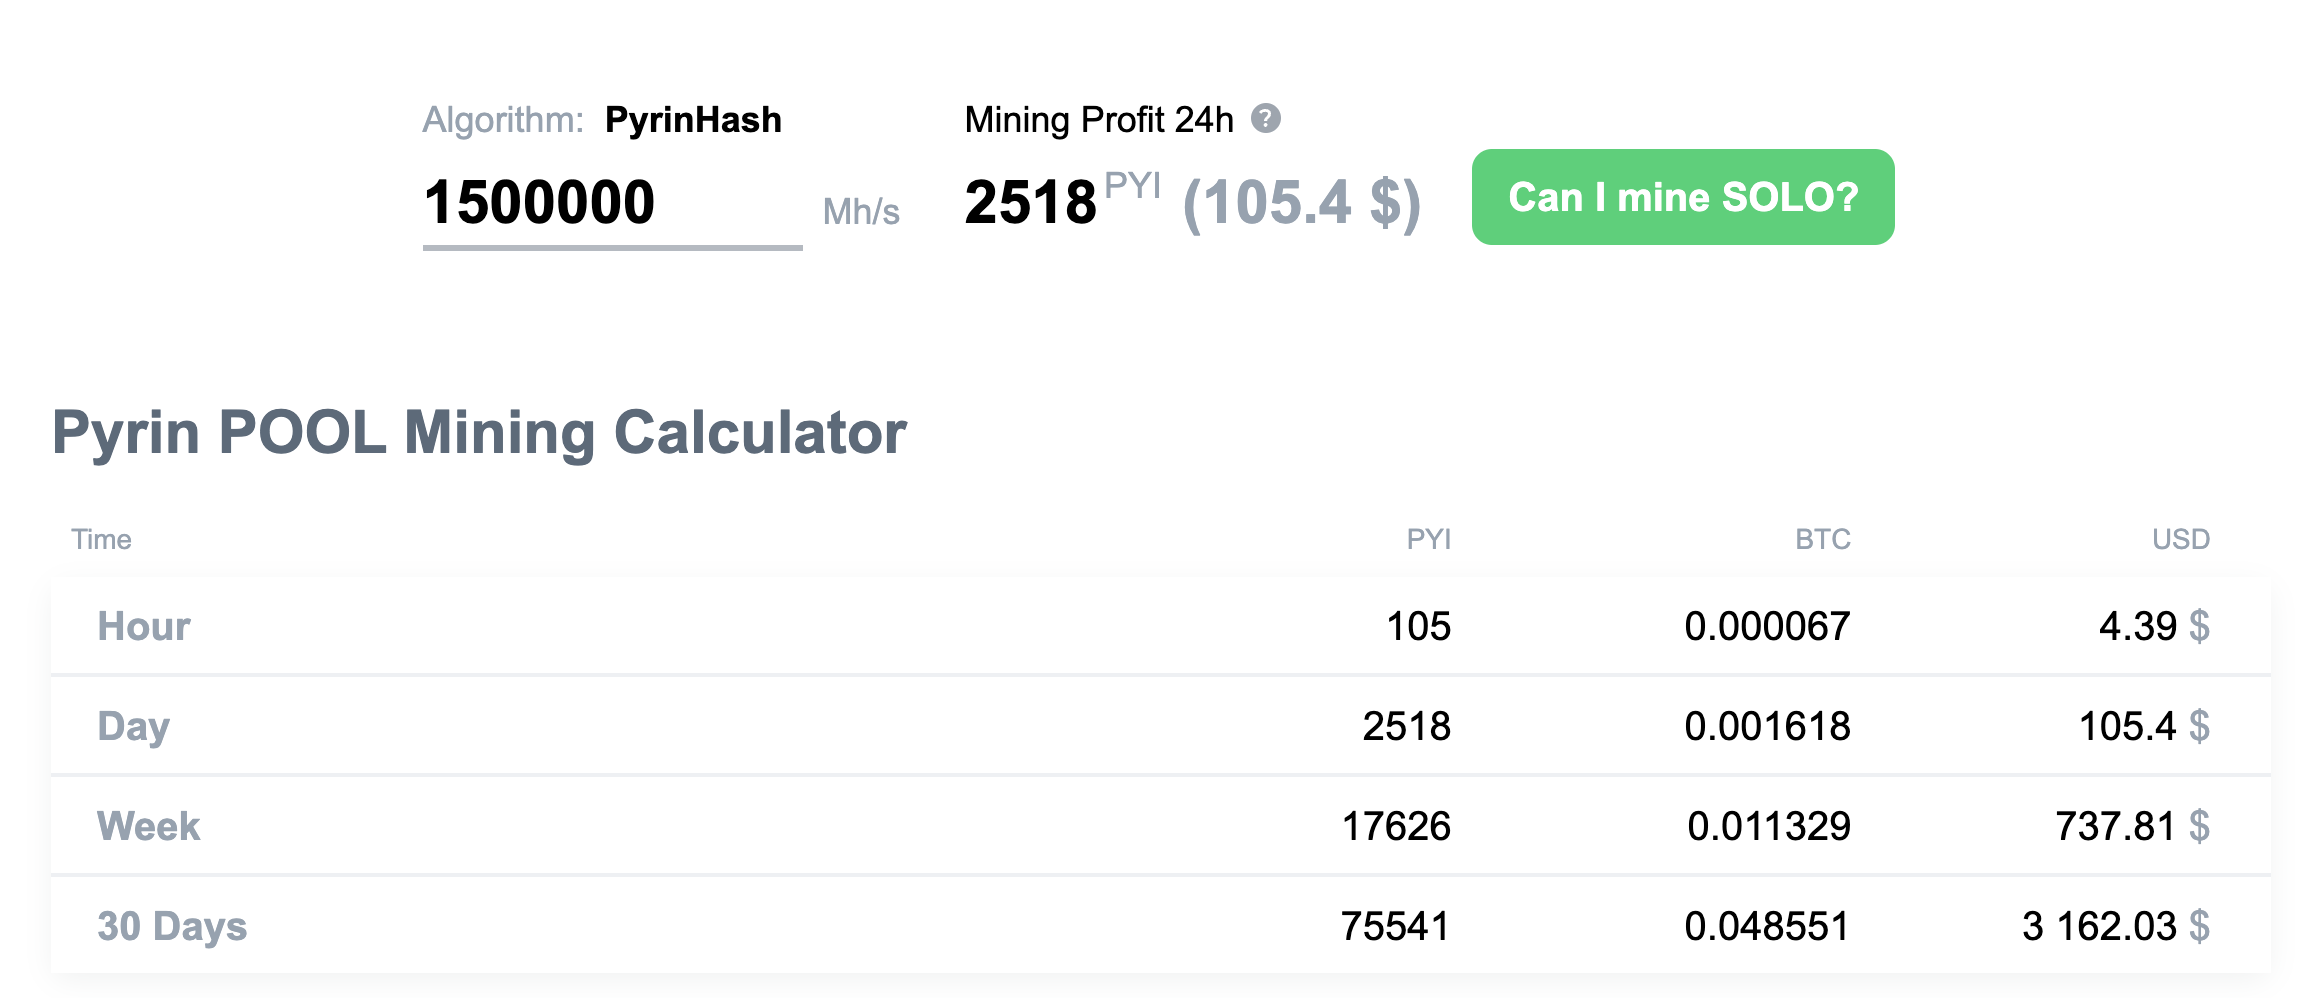Select the hashrate input field
The image size is (2310, 998).
pyautogui.click(x=610, y=203)
